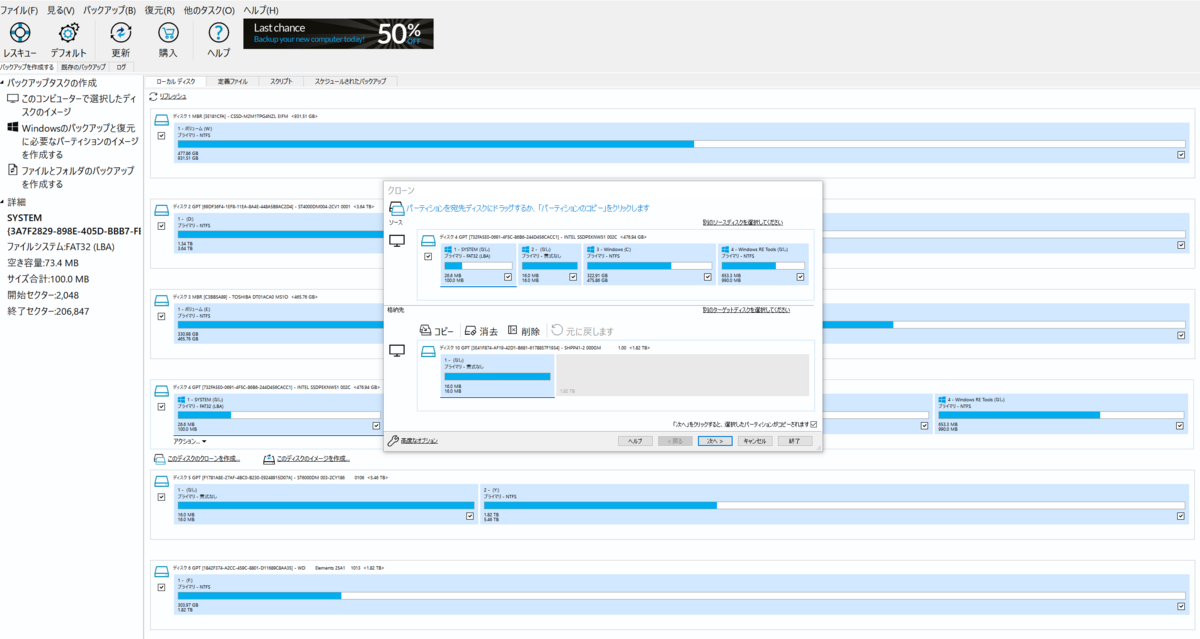Screen dimensions: 1200x639
Task: Click ディスク 1 drive icon in main window
Action: click(161, 119)
